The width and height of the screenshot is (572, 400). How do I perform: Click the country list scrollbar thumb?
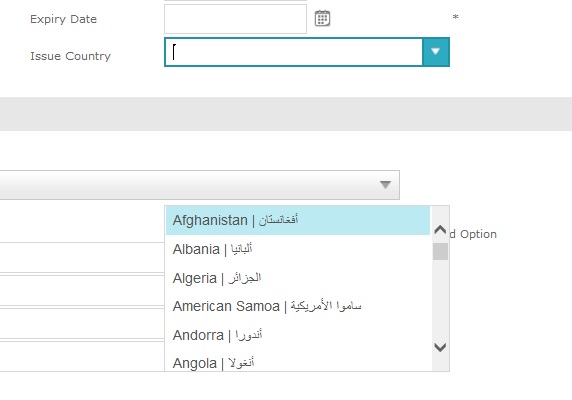click(x=440, y=252)
